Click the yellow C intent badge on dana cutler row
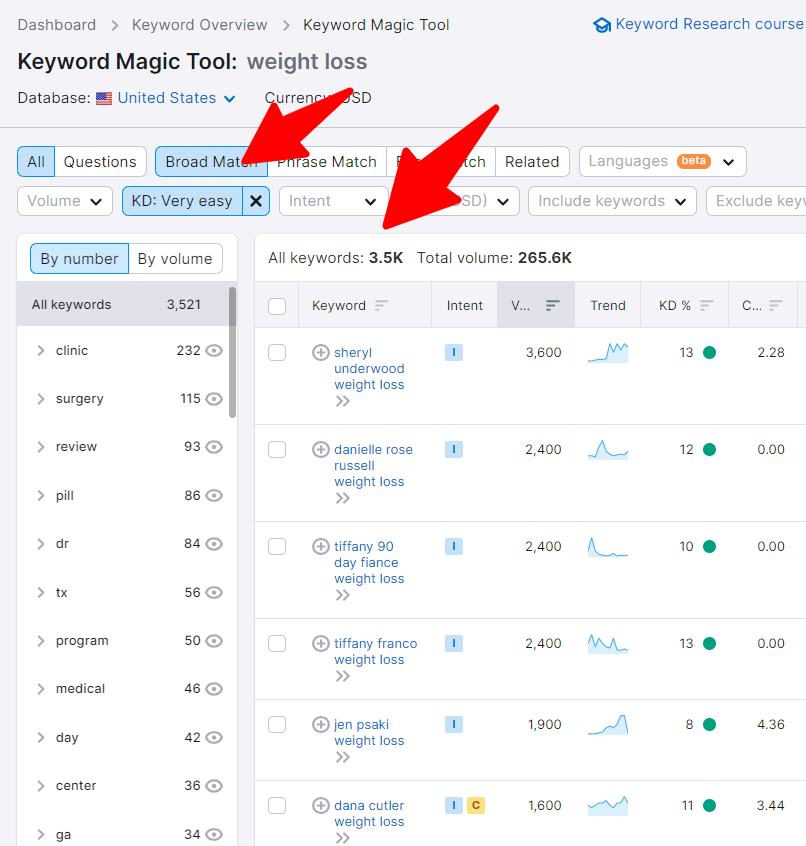The width and height of the screenshot is (806, 846). [x=476, y=805]
